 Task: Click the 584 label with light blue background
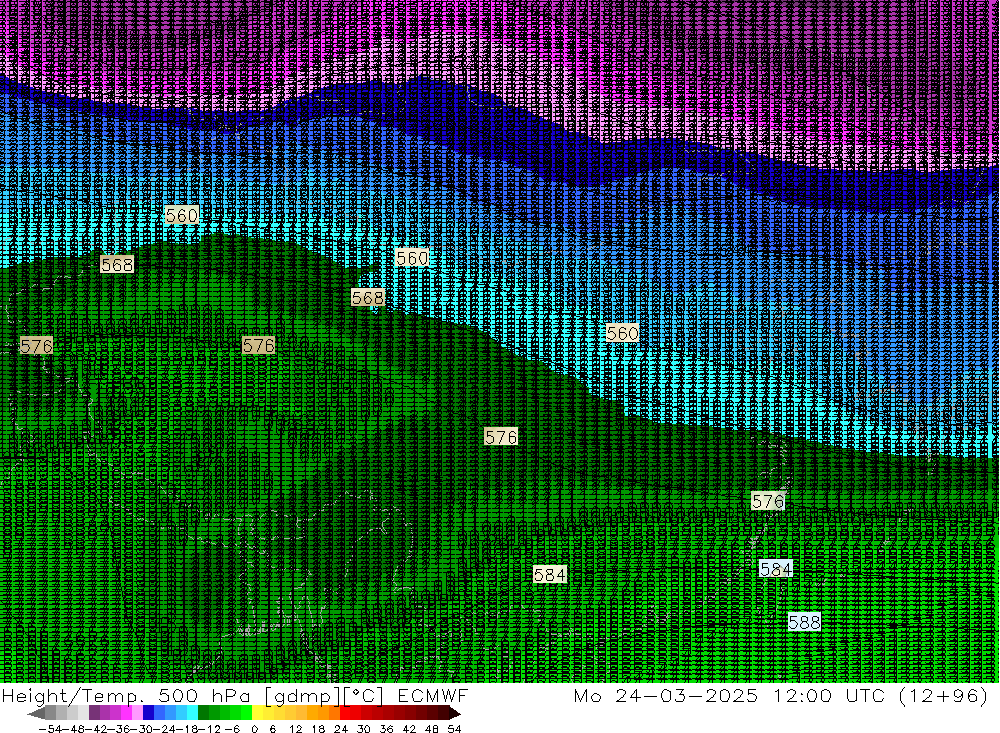coord(776,568)
